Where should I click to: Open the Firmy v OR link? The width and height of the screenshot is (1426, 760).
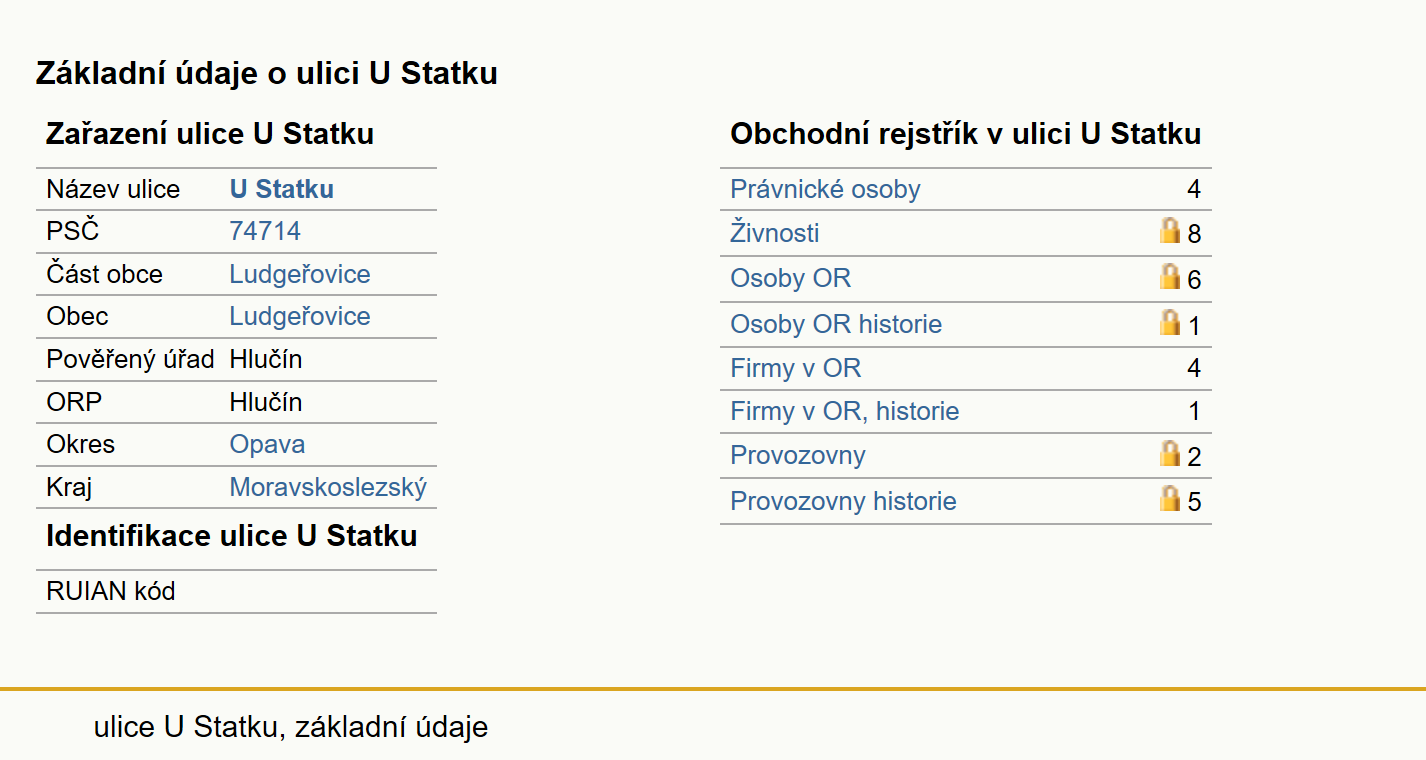point(795,368)
